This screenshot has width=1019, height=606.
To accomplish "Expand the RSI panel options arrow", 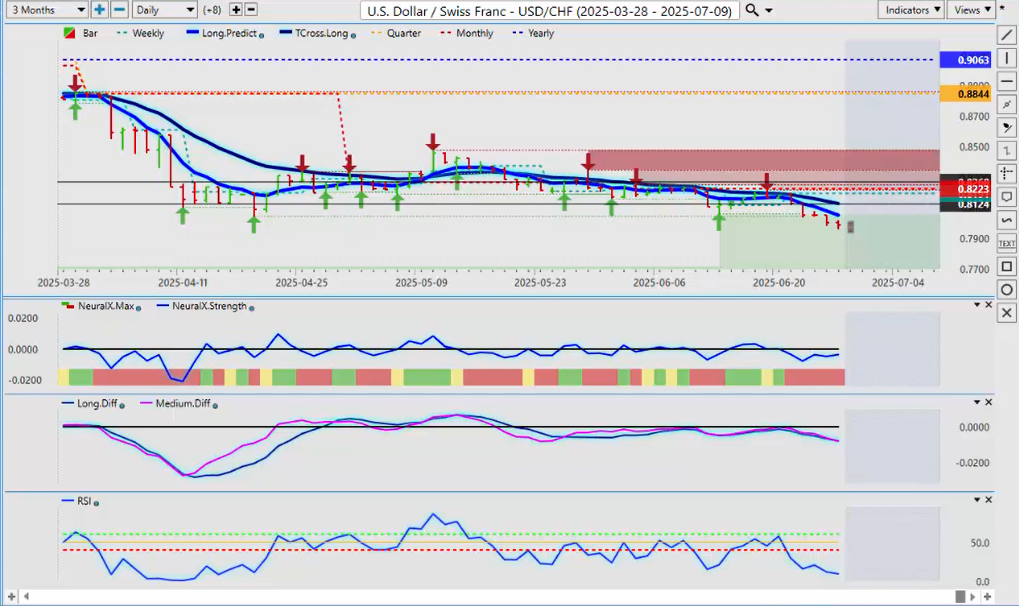I will [x=976, y=499].
